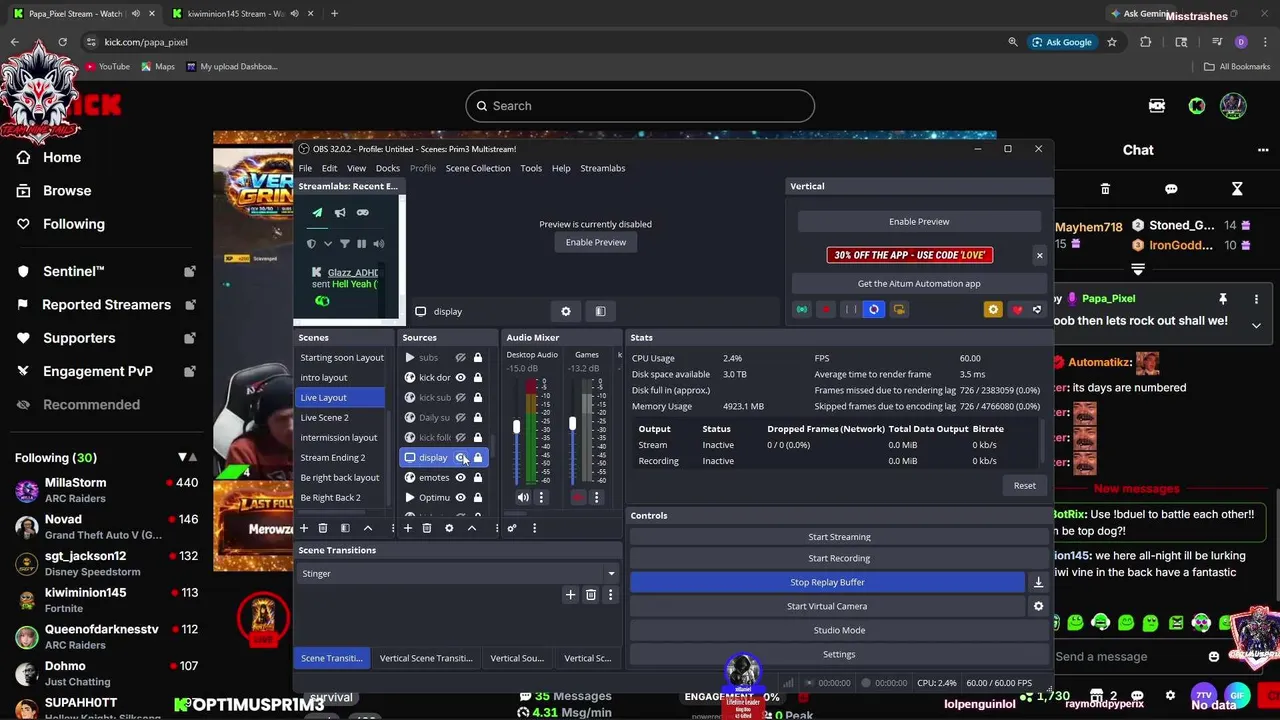This screenshot has width=1280, height=720.
Task: Unlock the display source
Action: coord(478,457)
